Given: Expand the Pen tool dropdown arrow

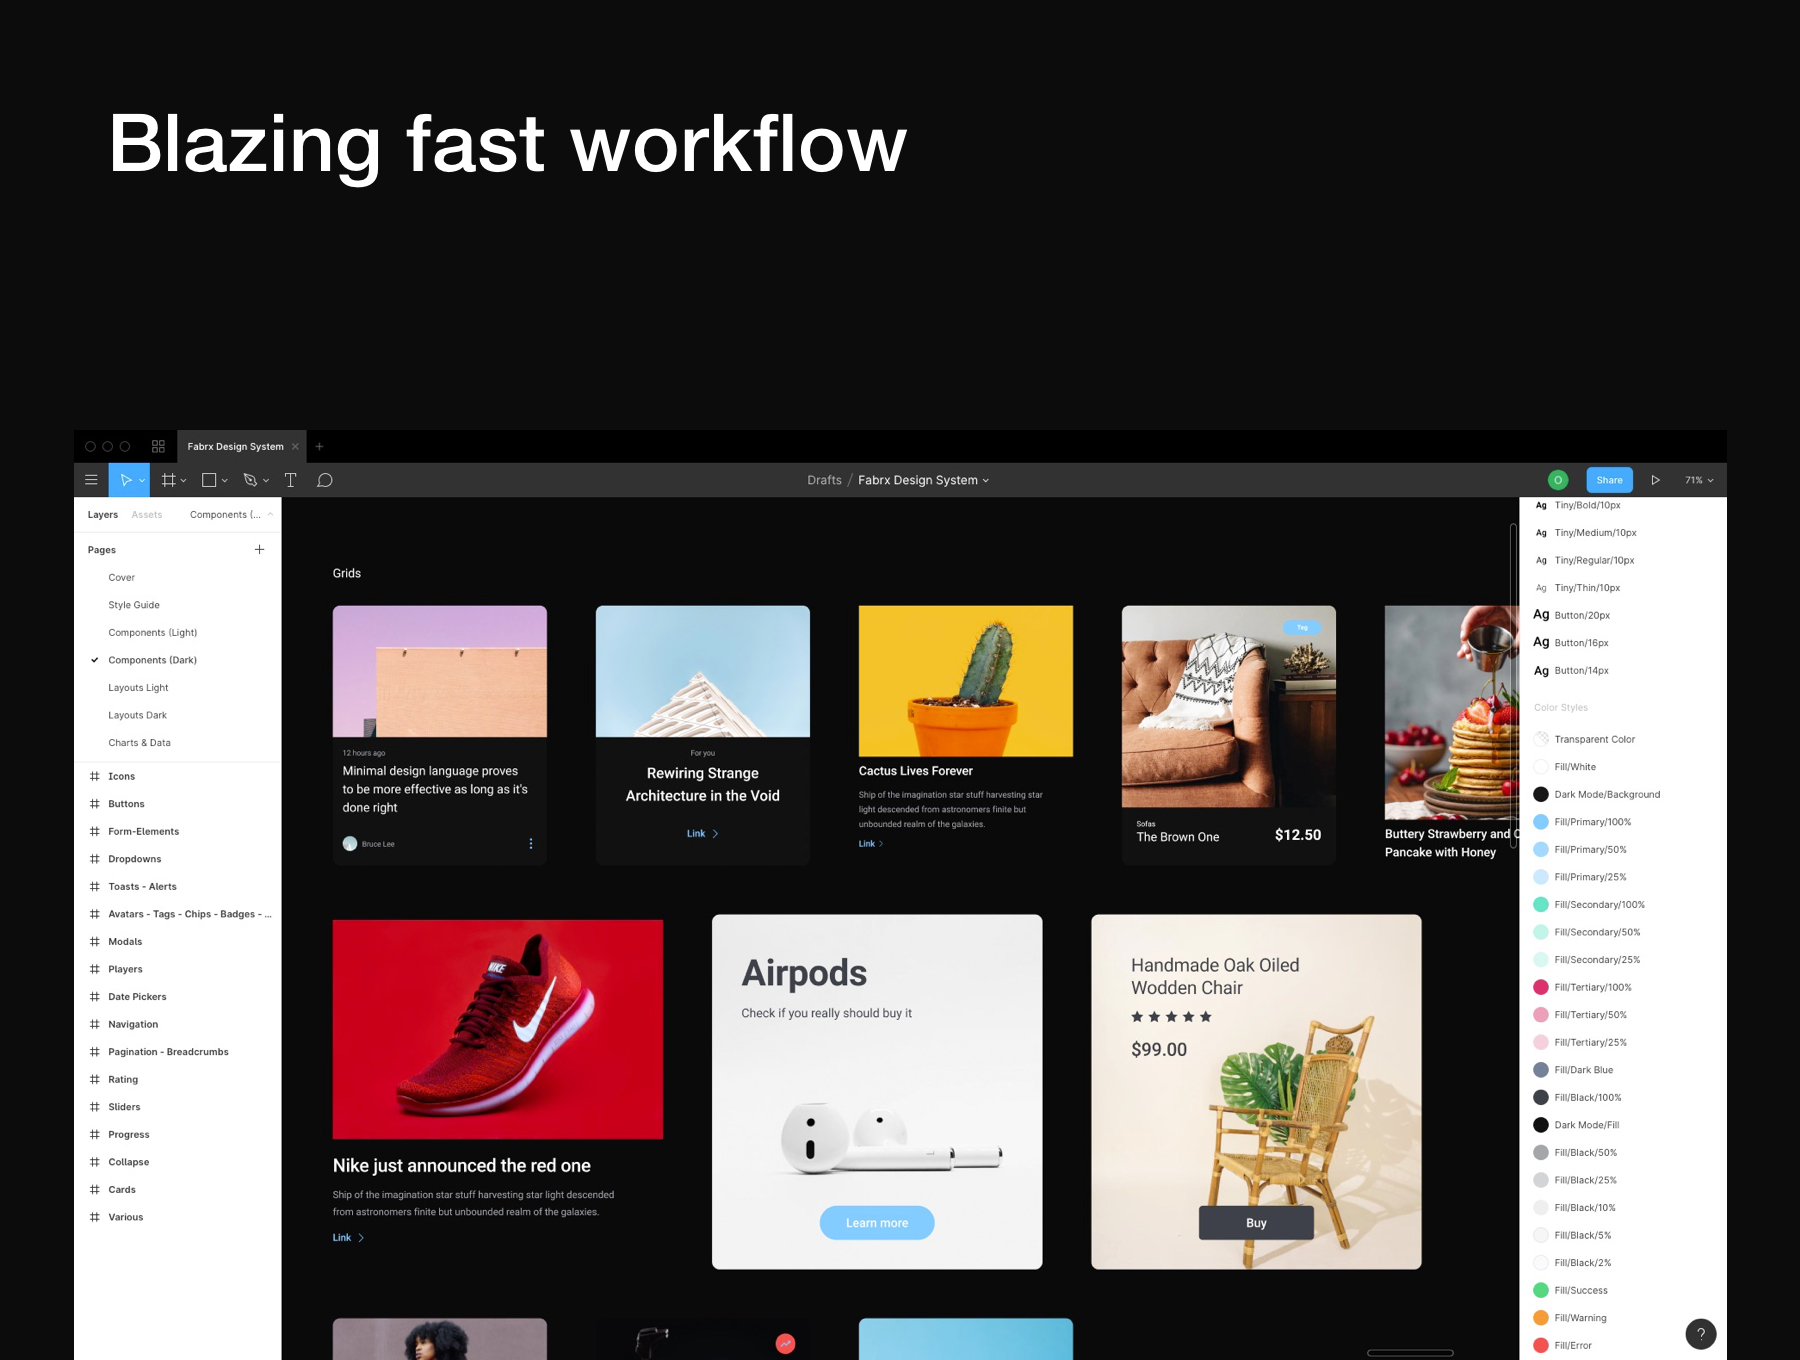Looking at the screenshot, I should coord(266,480).
